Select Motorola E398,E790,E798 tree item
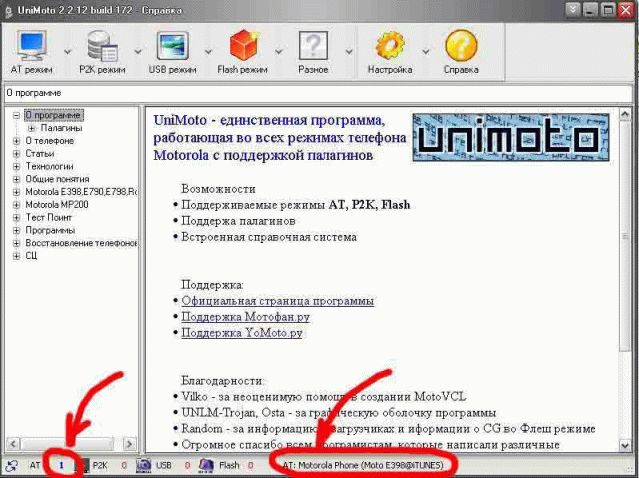 [x=81, y=192]
